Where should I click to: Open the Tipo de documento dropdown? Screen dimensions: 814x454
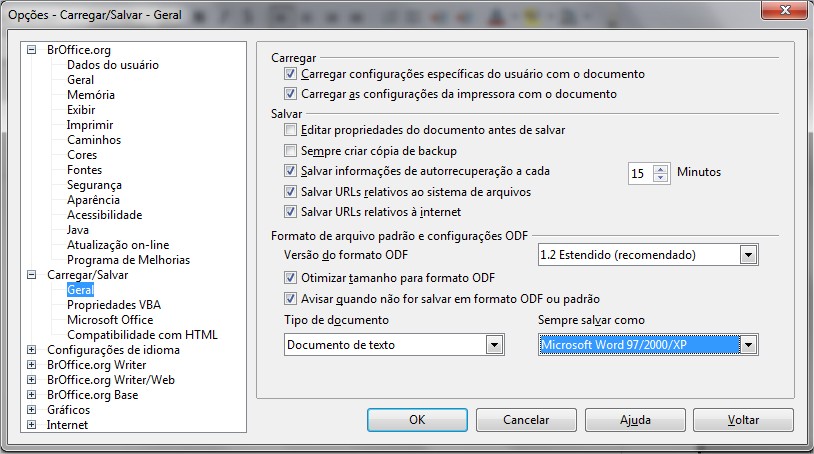[494, 345]
